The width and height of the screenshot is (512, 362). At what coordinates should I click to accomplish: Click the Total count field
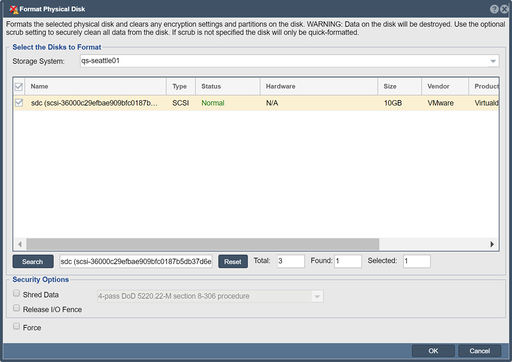pyautogui.click(x=291, y=261)
